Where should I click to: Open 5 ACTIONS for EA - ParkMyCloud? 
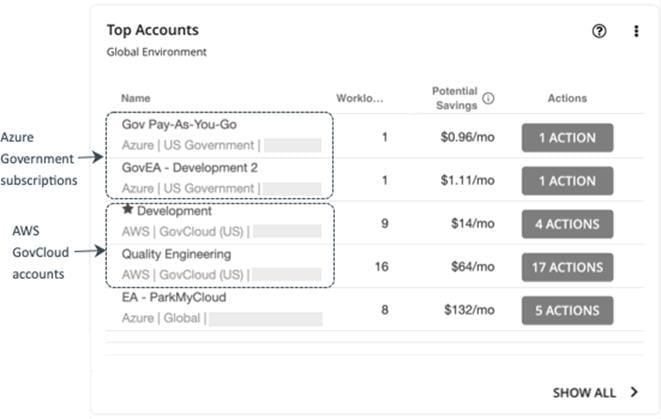567,310
